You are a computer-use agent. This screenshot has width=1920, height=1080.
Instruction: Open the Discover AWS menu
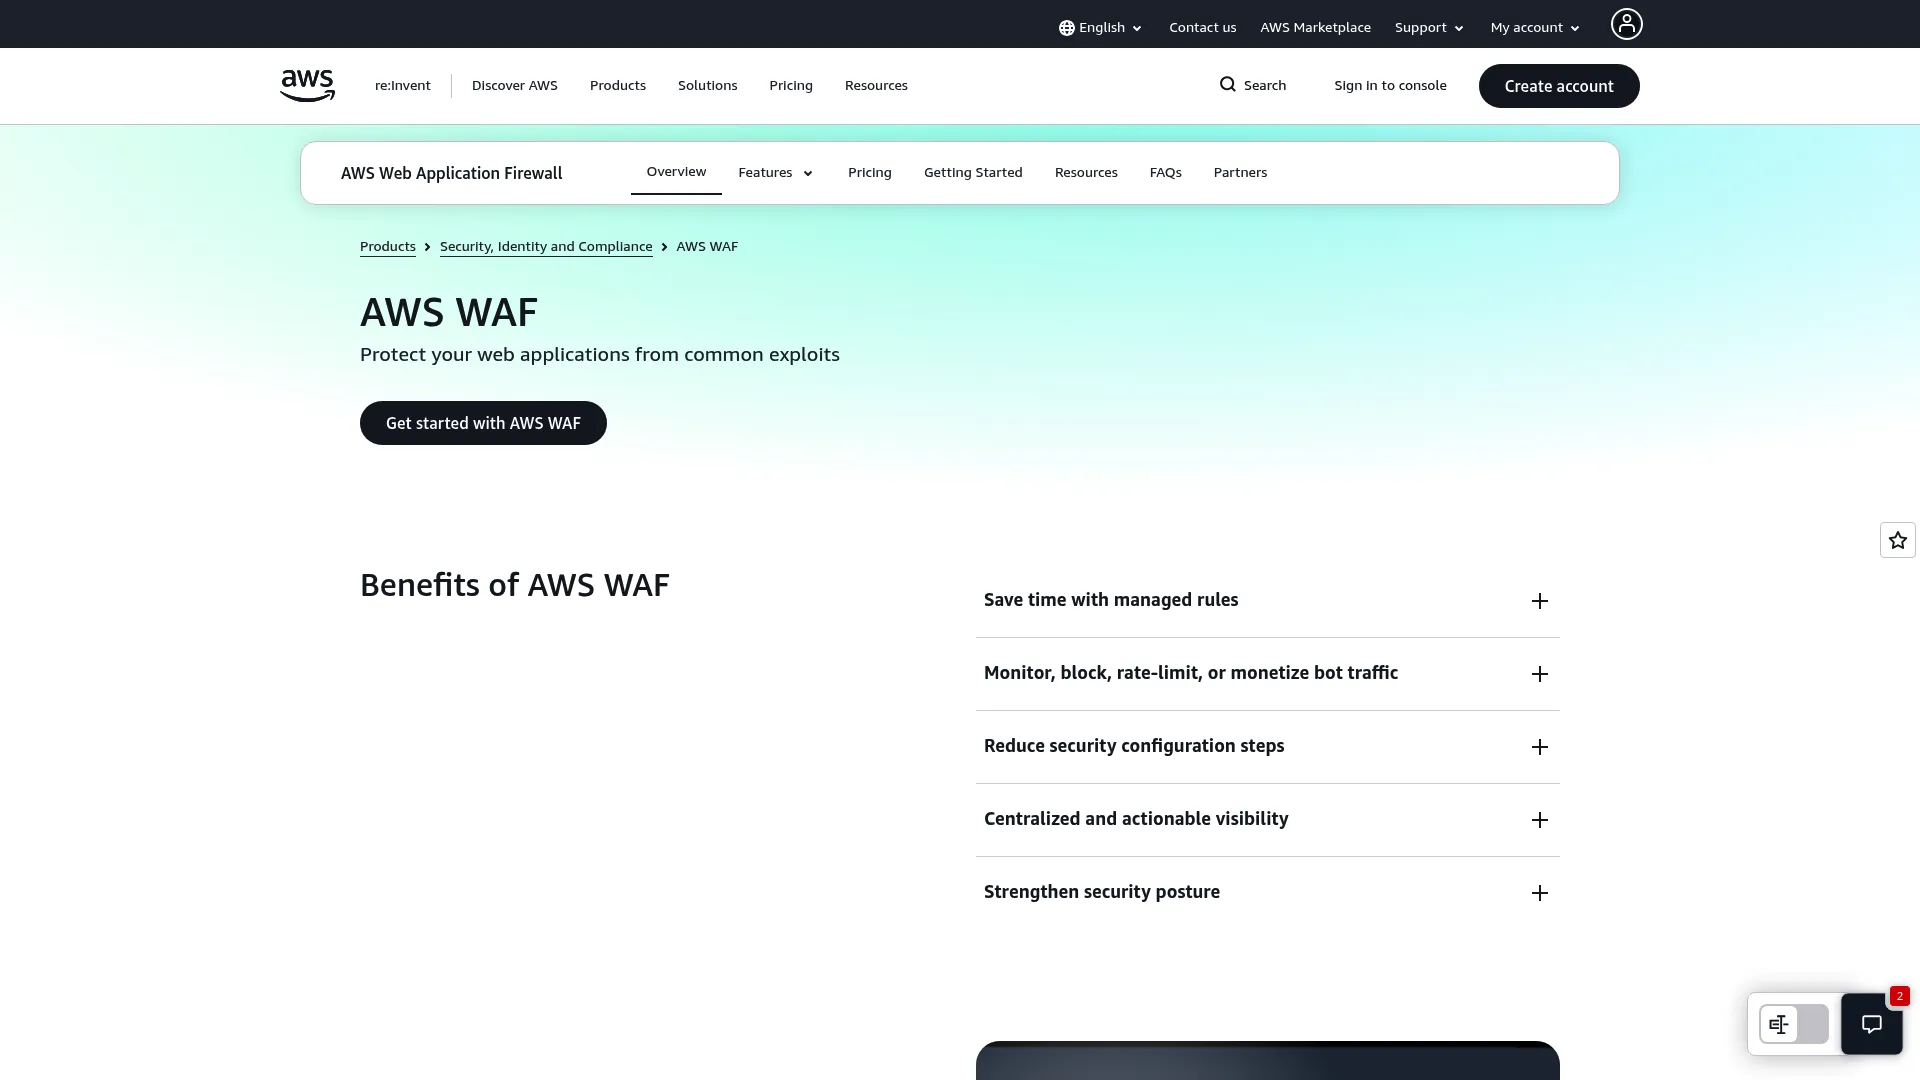pyautogui.click(x=515, y=86)
